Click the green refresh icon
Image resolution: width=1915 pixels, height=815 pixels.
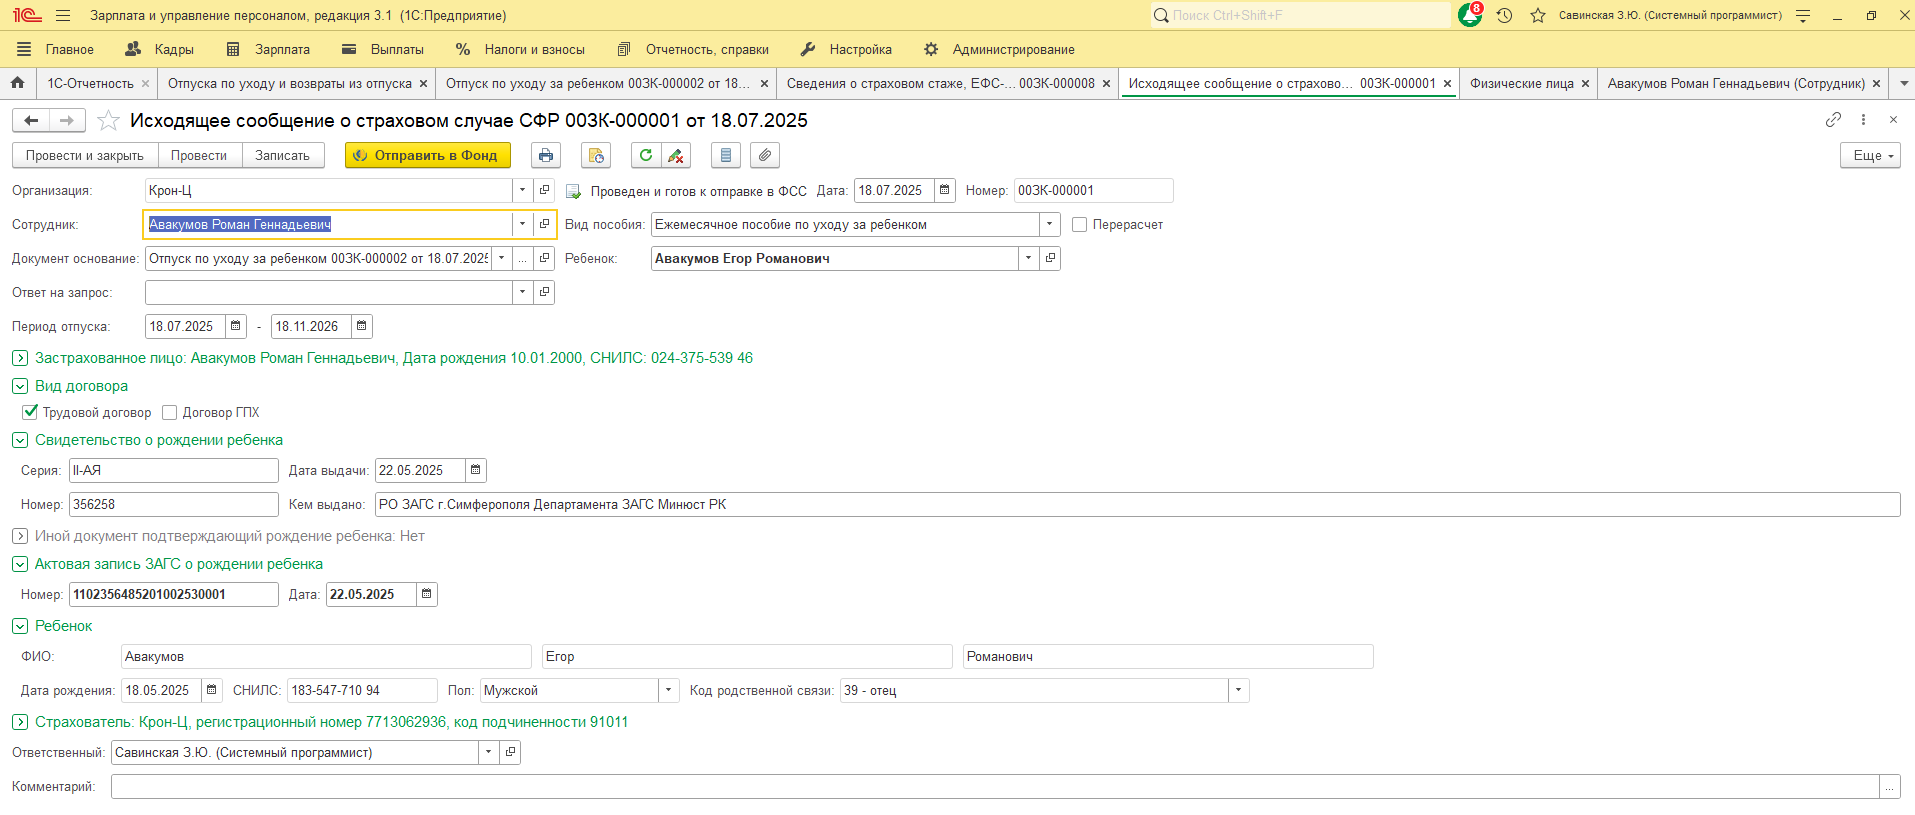tap(646, 155)
